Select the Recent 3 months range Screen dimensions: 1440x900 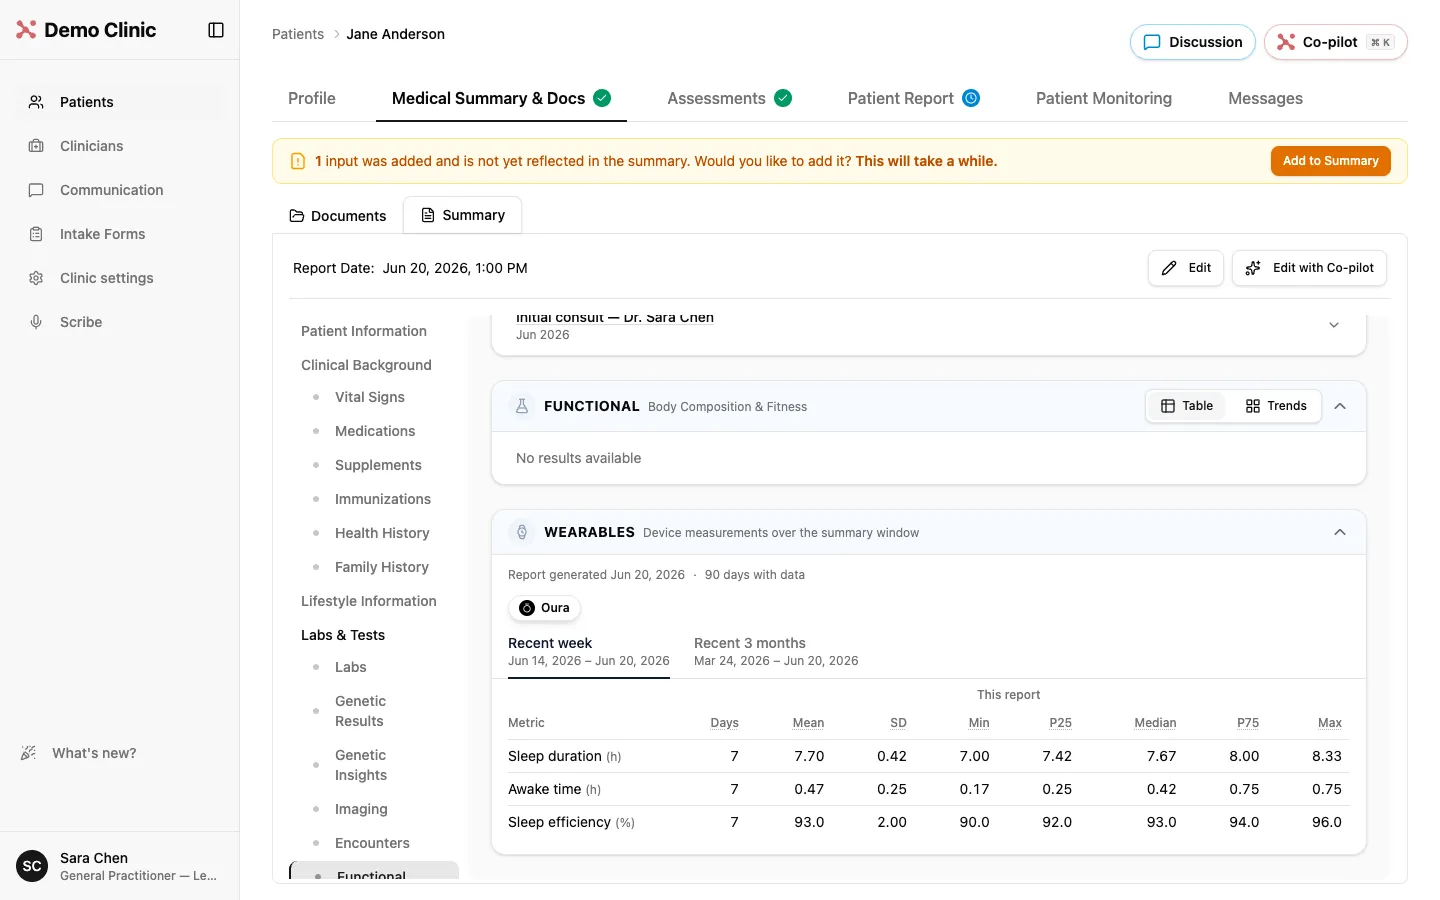tap(776, 651)
